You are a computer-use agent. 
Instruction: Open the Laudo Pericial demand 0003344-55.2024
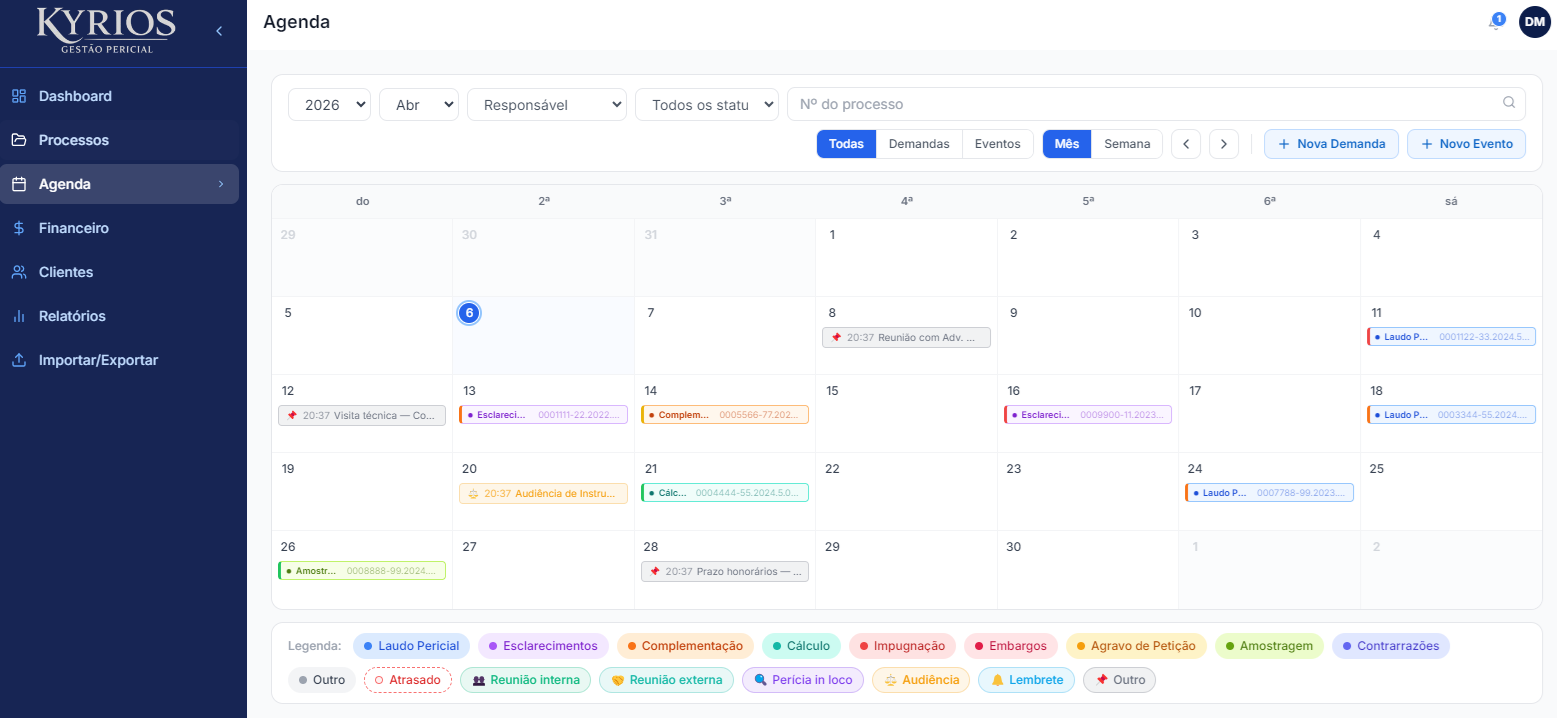click(x=1451, y=415)
